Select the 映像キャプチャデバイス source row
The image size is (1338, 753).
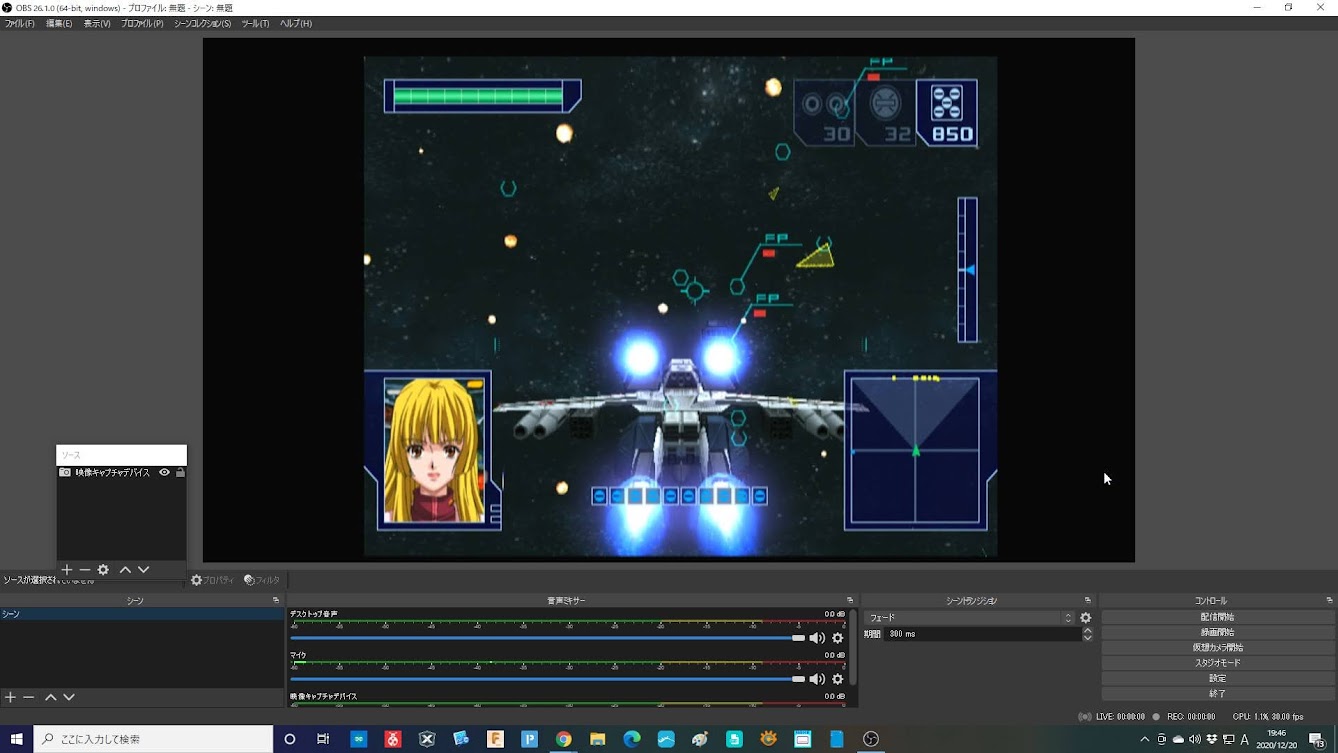click(121, 472)
